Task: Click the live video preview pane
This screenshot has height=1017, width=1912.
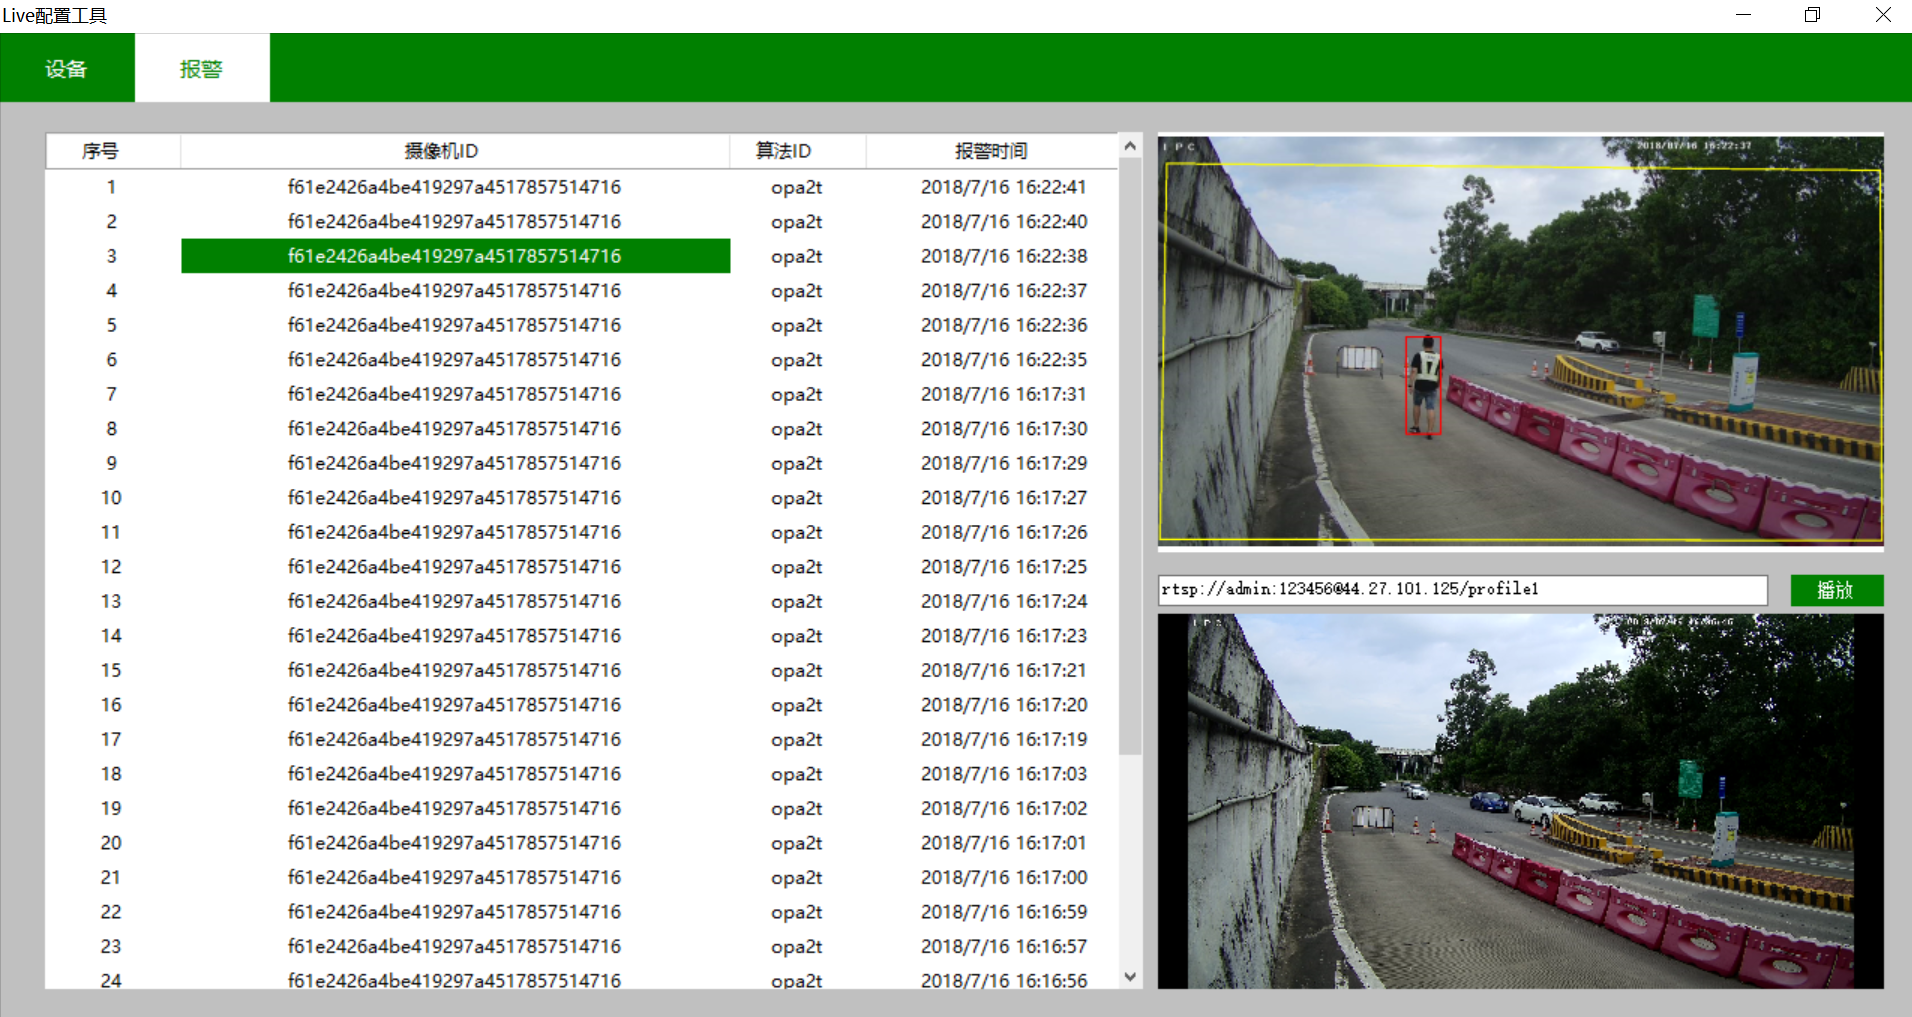Action: pyautogui.click(x=1520, y=802)
